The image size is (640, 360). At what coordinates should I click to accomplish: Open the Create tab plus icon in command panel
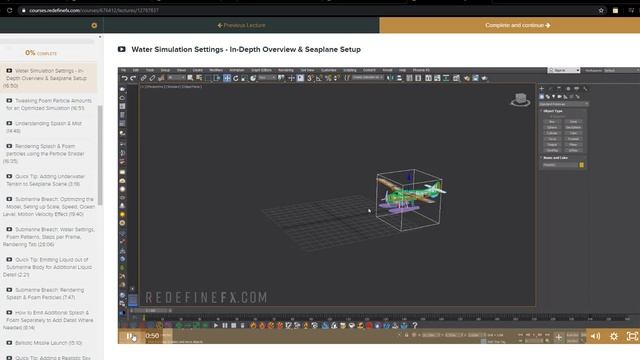[x=542, y=88]
